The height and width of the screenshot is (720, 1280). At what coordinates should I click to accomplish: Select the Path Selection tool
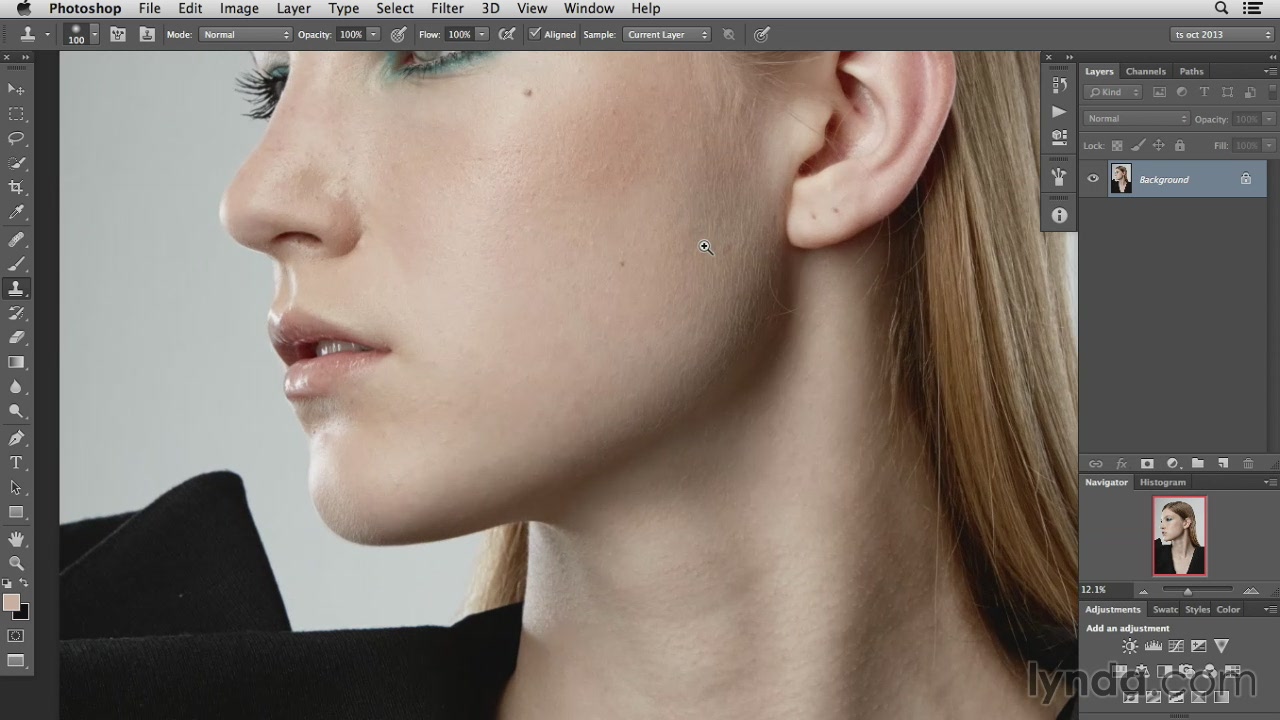(x=16, y=488)
